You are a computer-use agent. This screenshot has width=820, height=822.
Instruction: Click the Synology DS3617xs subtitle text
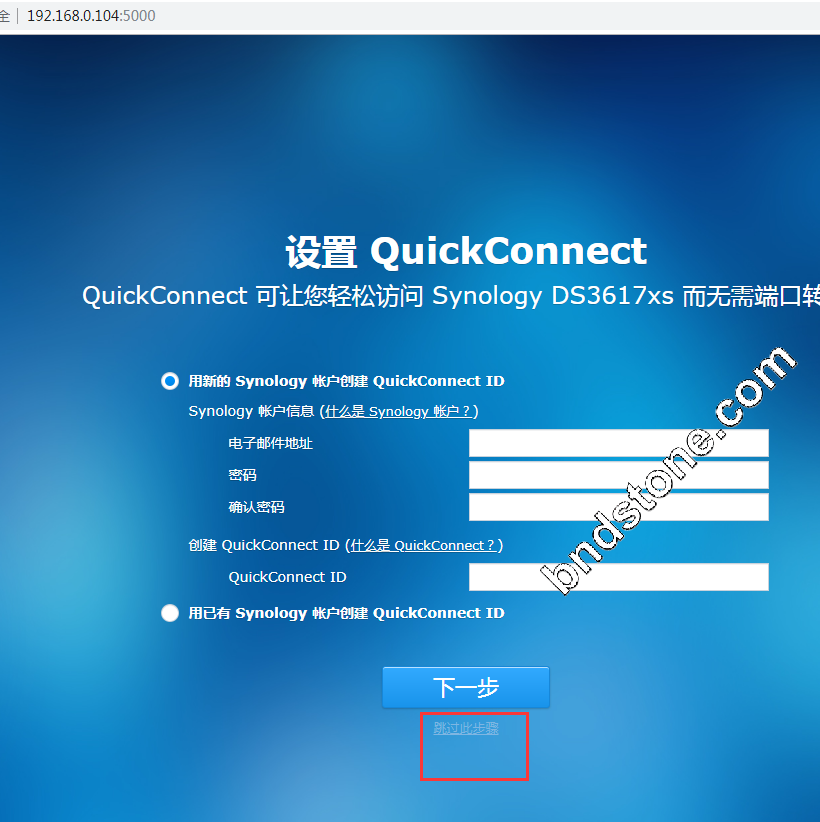coord(553,296)
